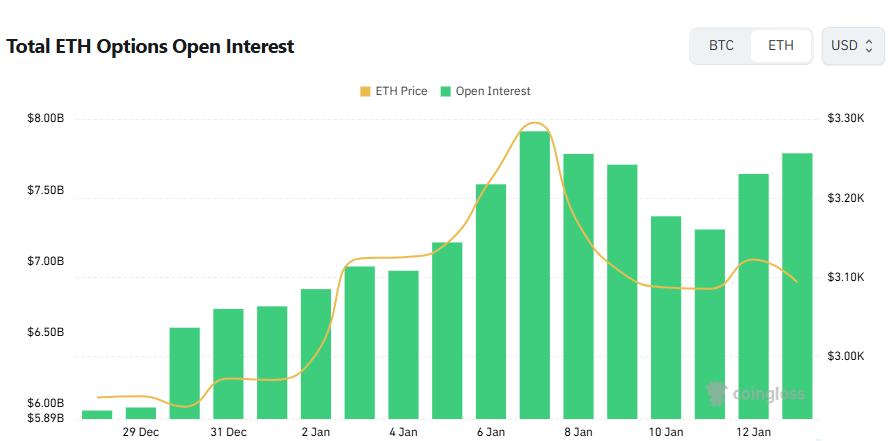Select the 29 Dec bar
893x441 pixels.
pos(141,412)
